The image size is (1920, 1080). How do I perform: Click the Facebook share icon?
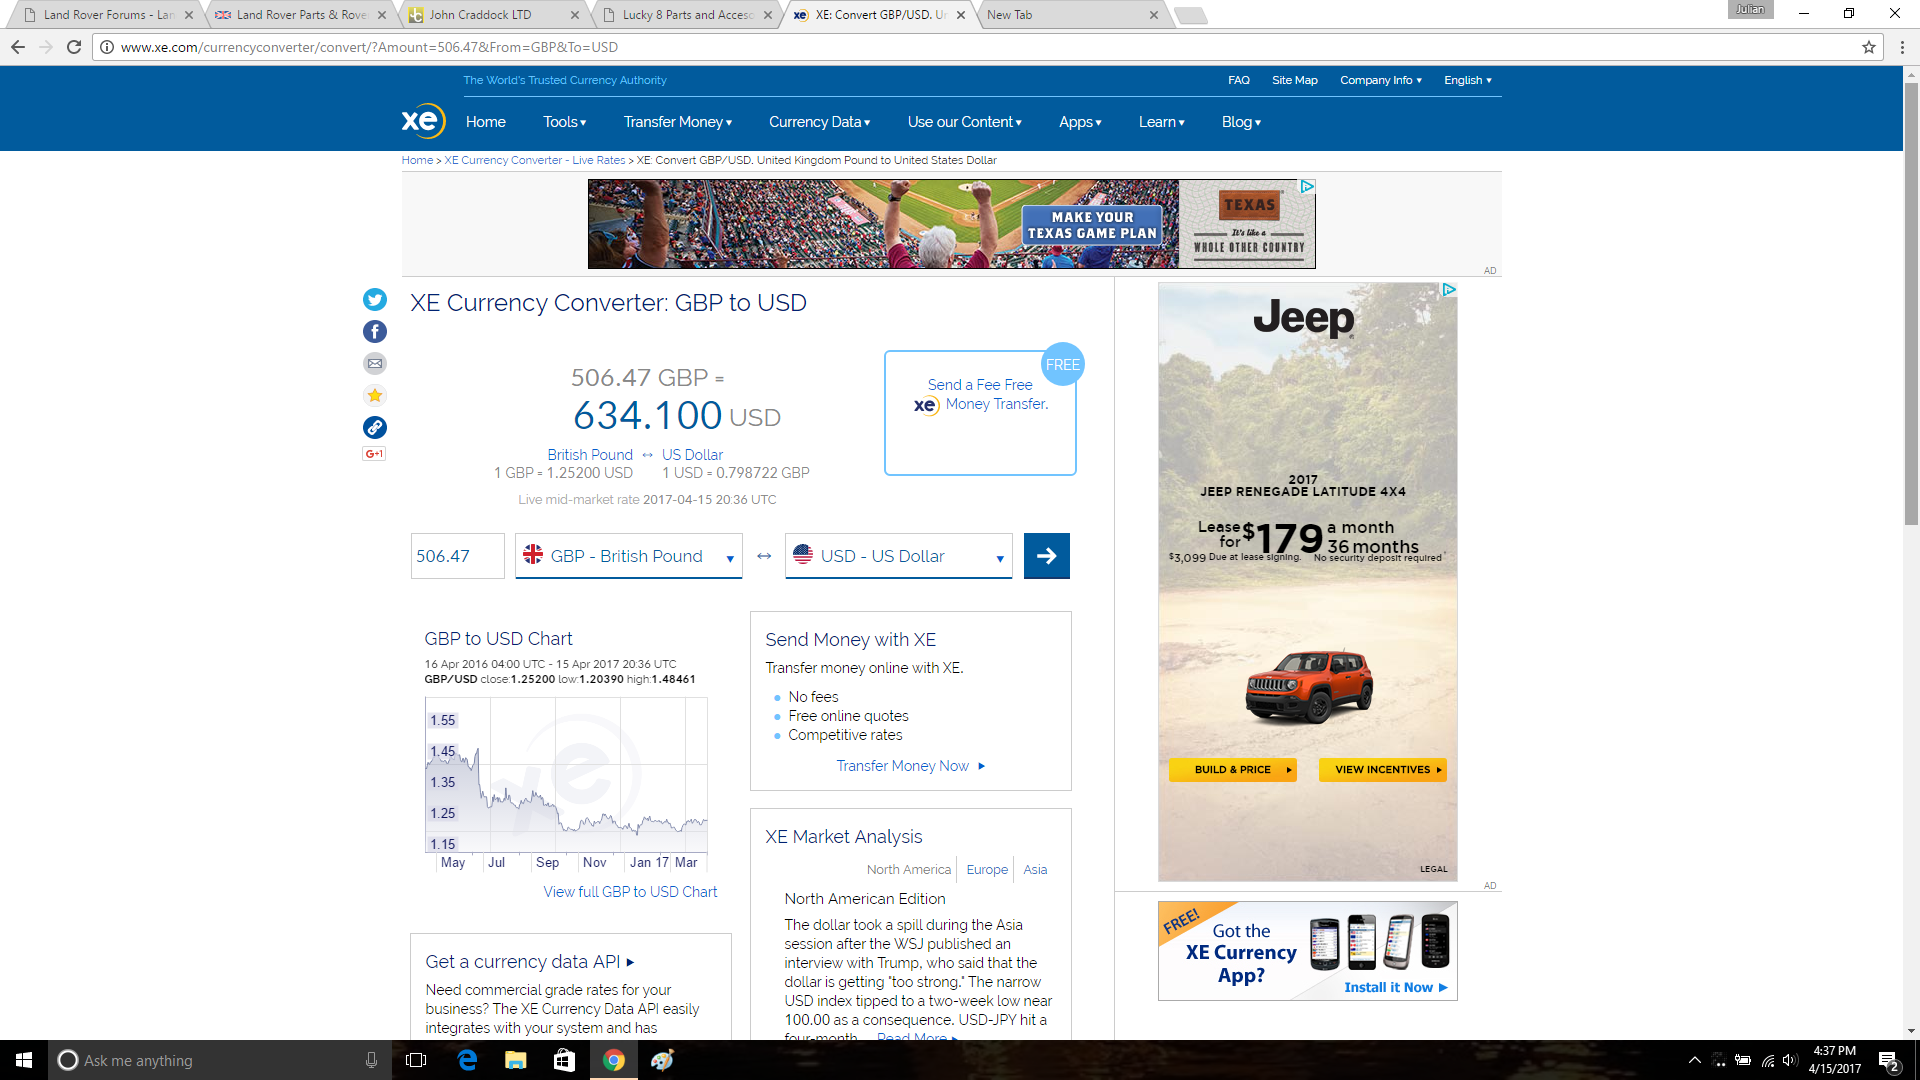375,331
